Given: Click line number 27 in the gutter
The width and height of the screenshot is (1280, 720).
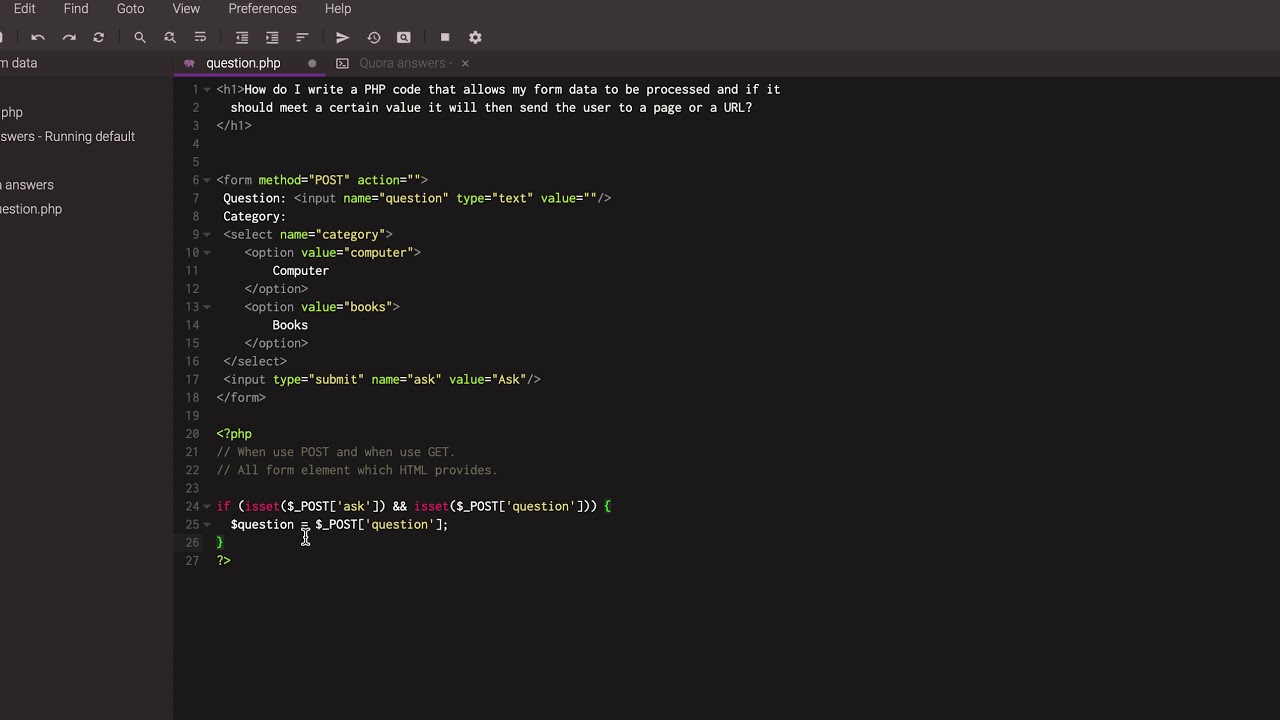Looking at the screenshot, I should coord(192,561).
